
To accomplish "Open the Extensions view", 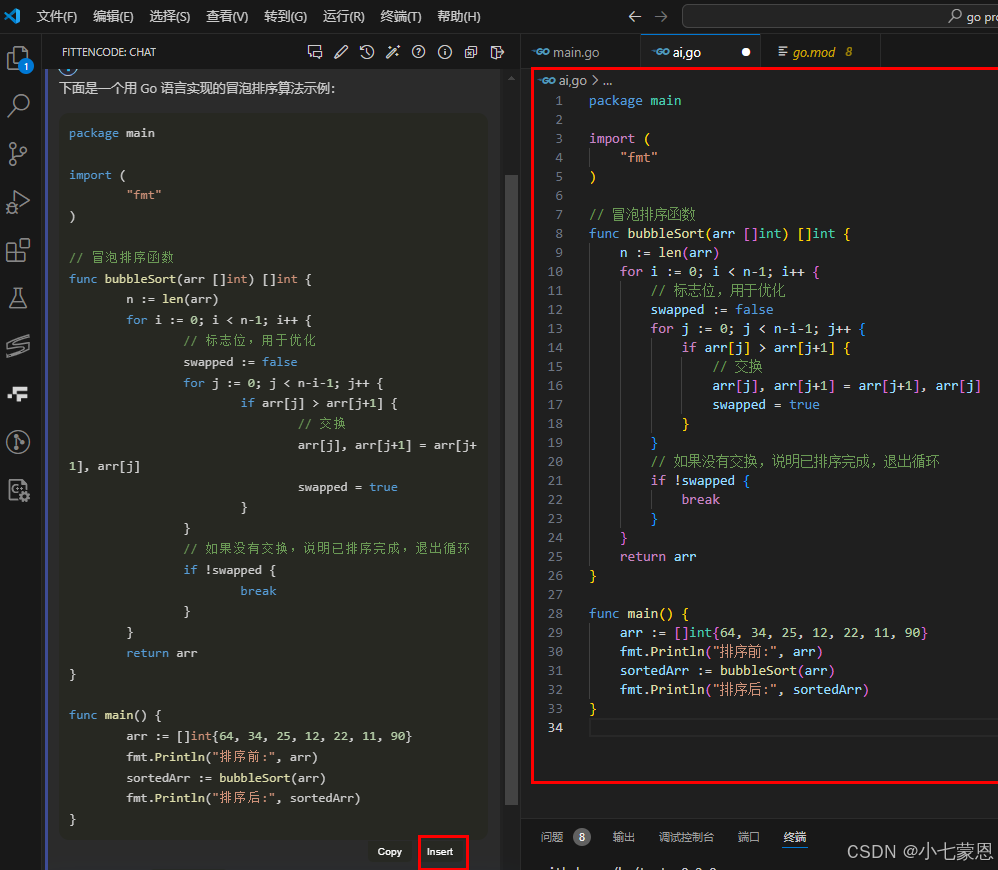I will (x=18, y=250).
